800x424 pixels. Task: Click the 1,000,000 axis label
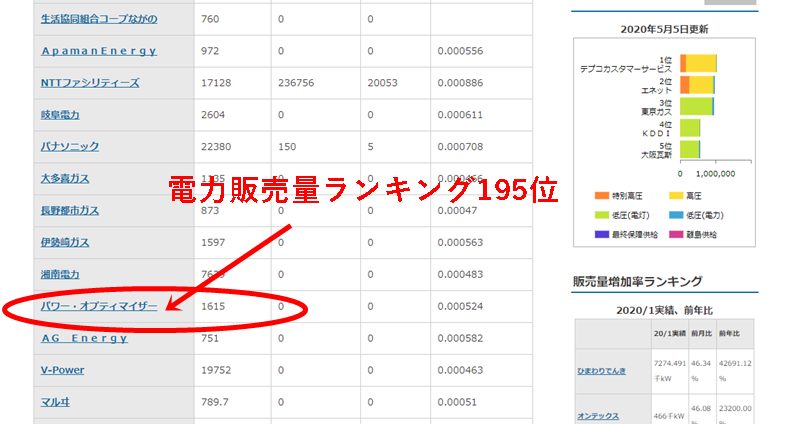(715, 173)
